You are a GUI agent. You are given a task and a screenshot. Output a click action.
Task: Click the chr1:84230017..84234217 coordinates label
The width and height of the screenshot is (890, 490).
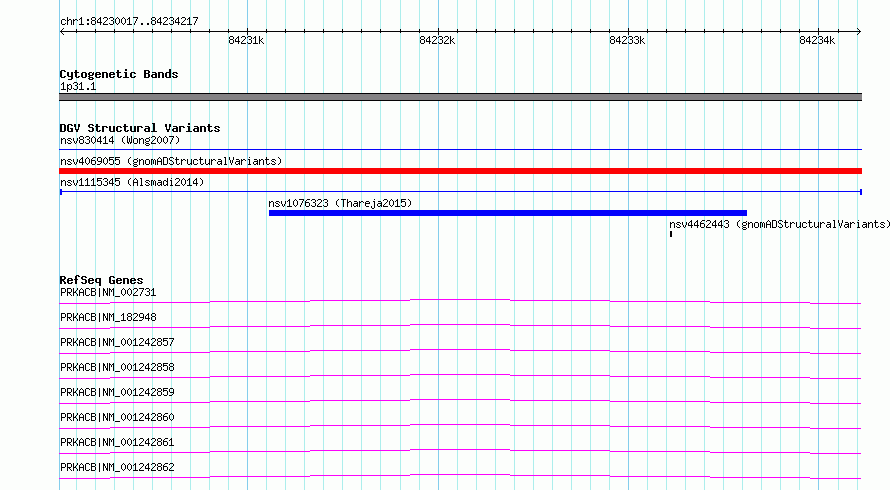[129, 22]
